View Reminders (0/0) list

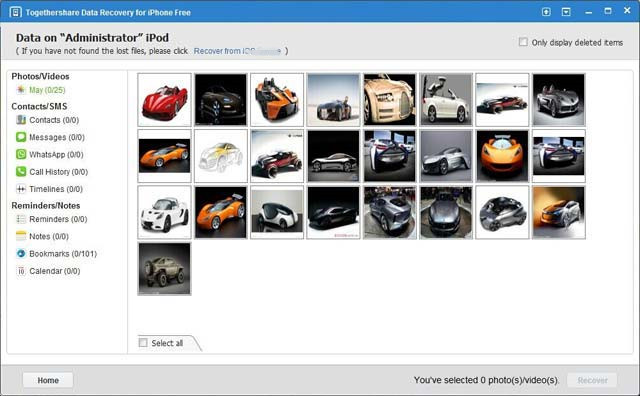58,219
